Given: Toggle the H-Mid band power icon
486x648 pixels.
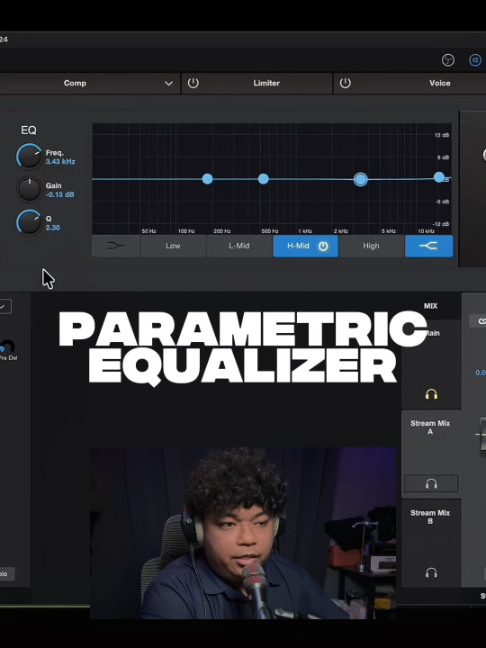Looking at the screenshot, I should coord(323,246).
